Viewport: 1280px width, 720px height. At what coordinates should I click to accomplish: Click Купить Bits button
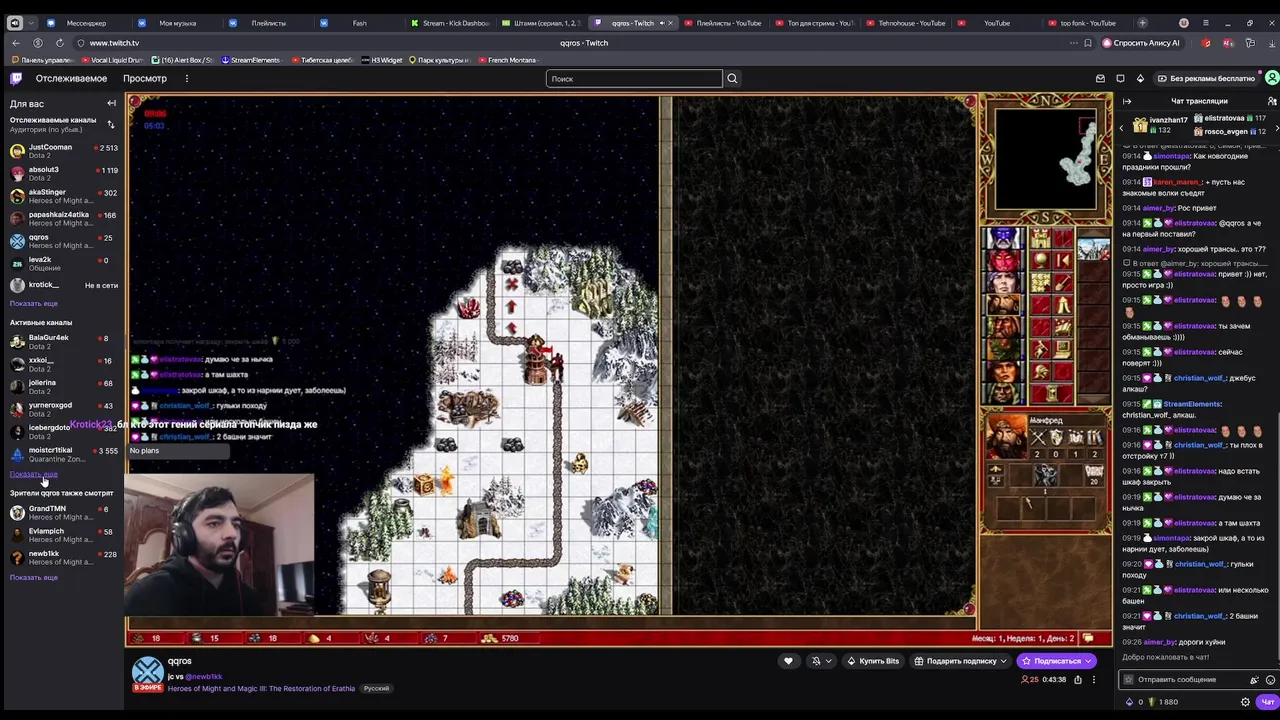pos(873,661)
